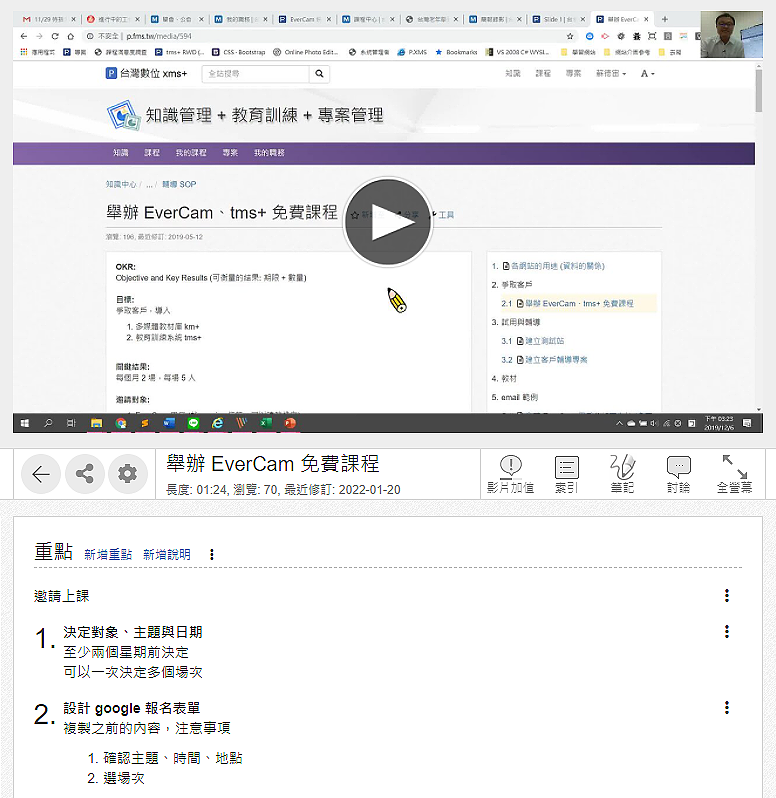Open the more menu beside 新增說明

pyautogui.click(x=211, y=554)
